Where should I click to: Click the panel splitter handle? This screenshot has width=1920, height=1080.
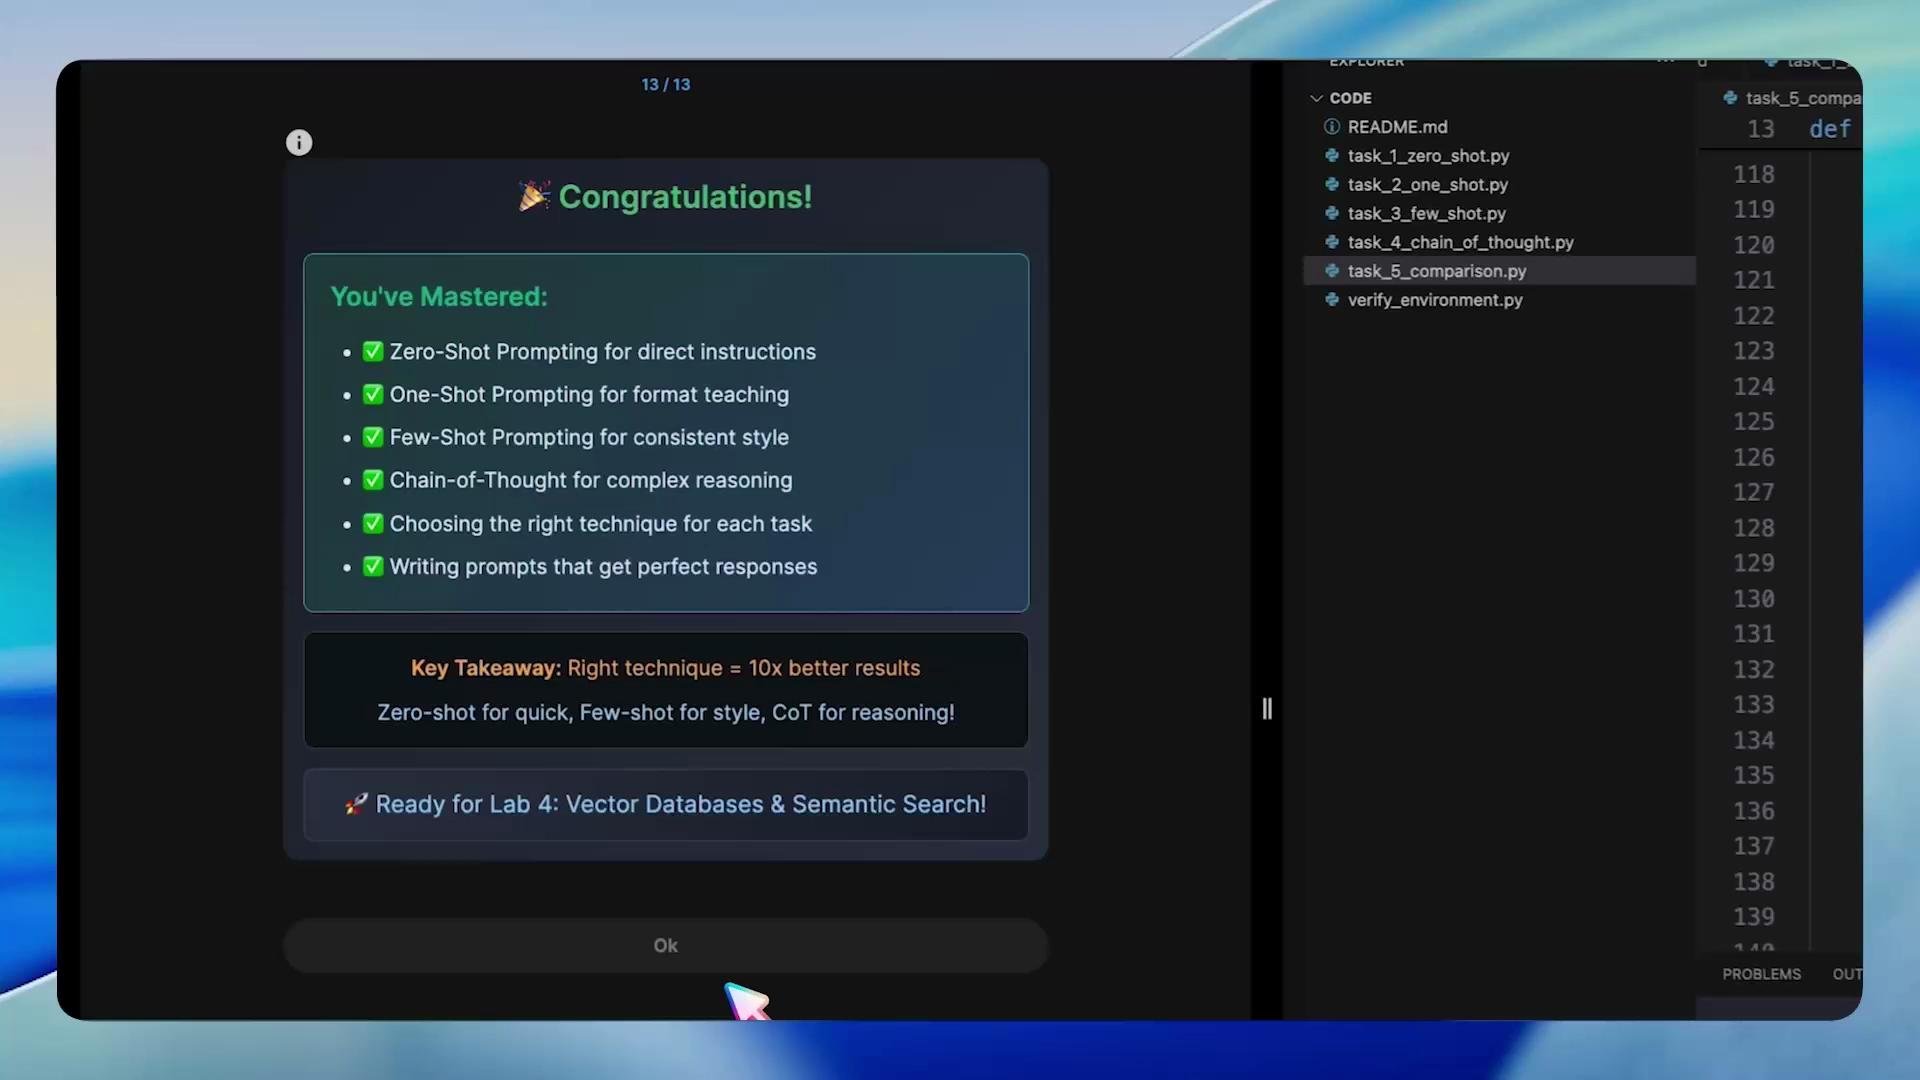coord(1267,708)
